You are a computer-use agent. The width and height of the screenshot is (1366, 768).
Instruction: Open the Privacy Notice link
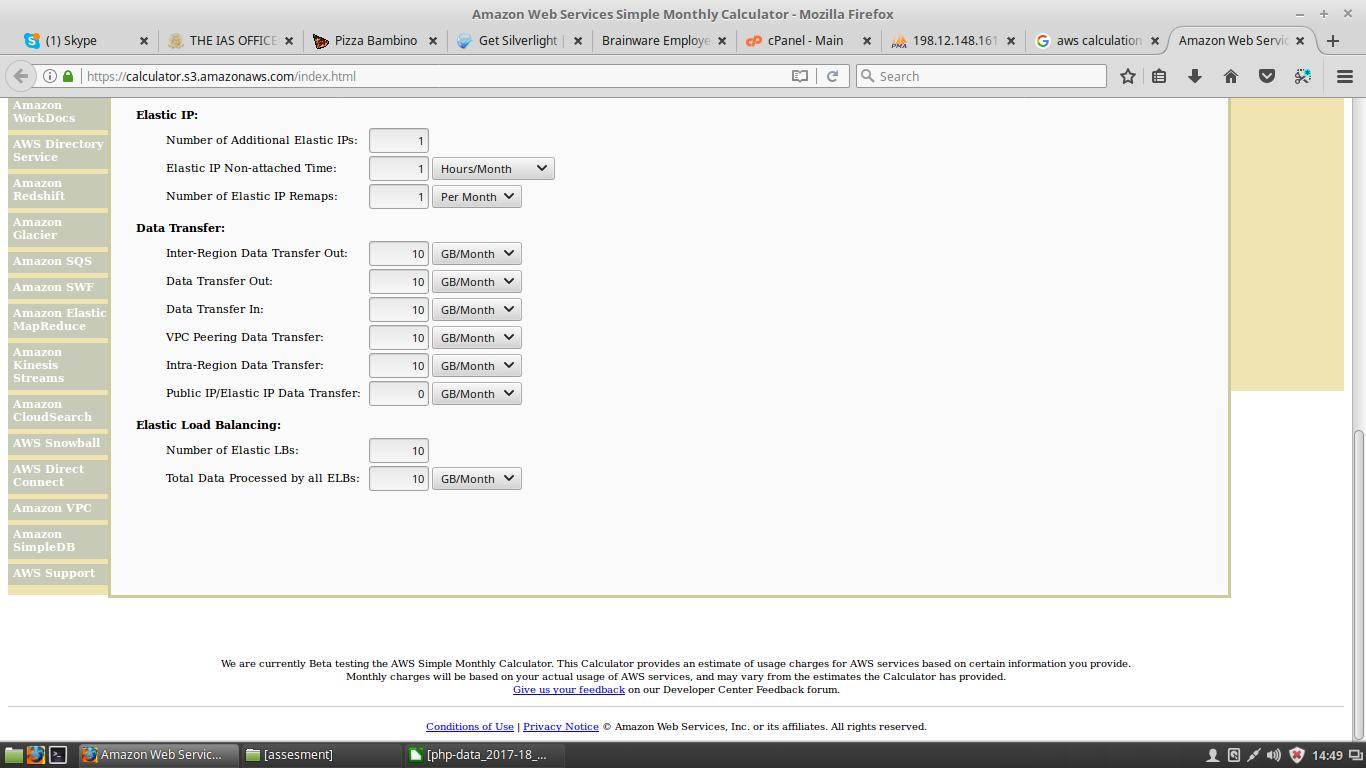[x=561, y=726]
